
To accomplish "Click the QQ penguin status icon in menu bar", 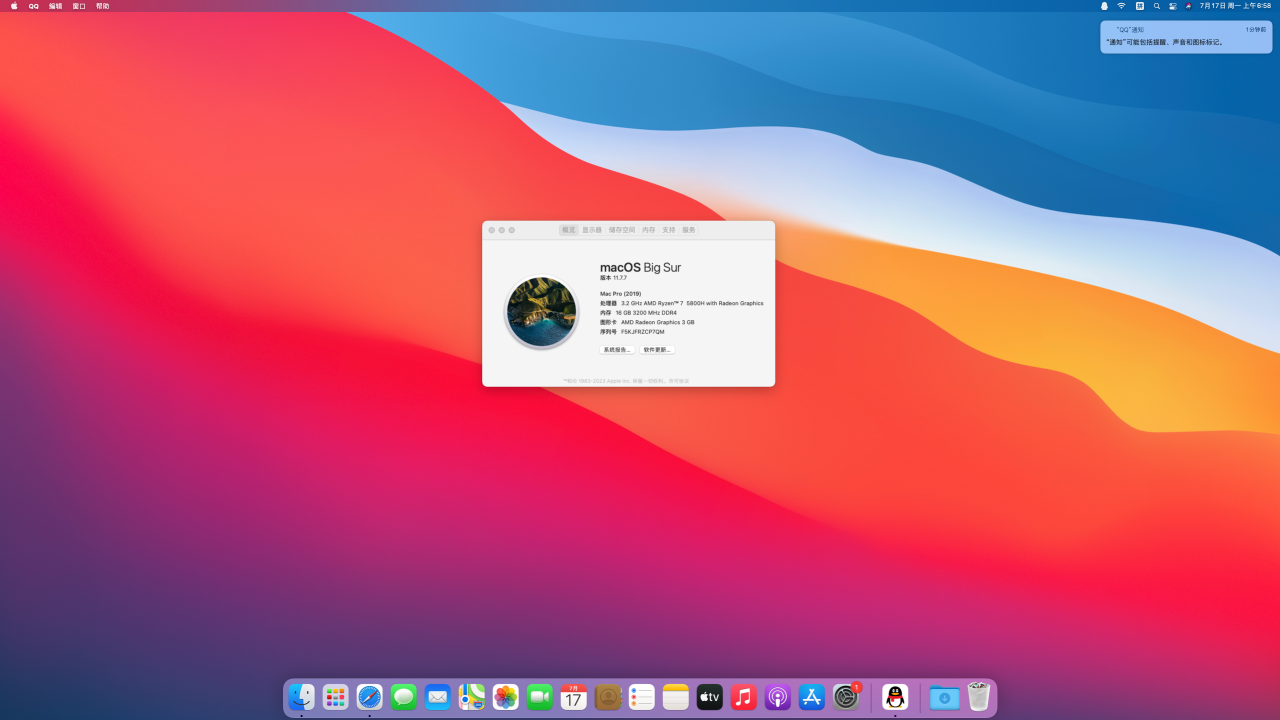I will 1104,6.
